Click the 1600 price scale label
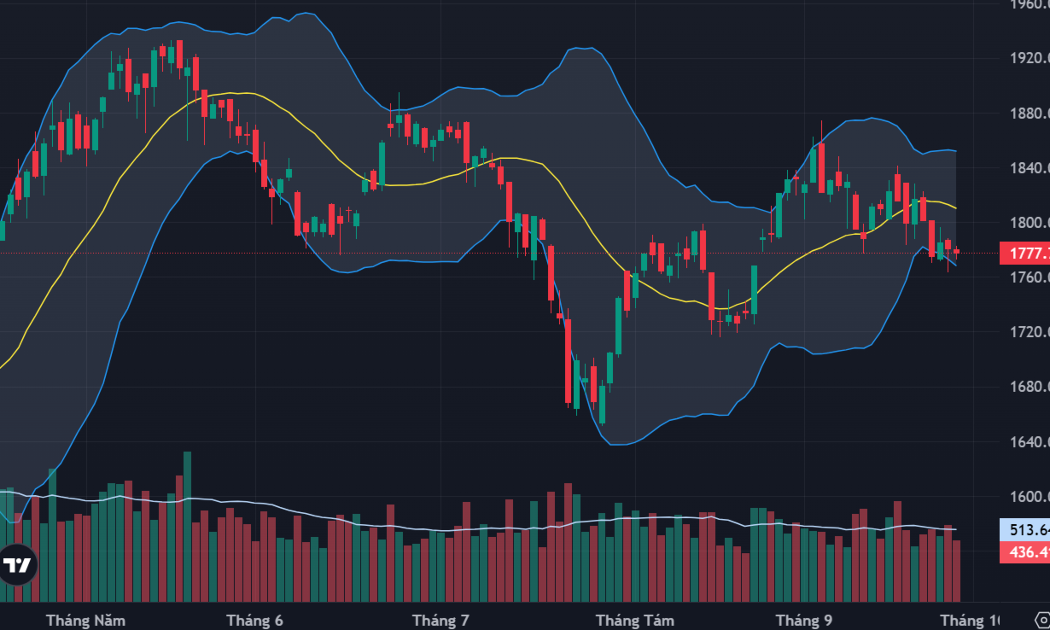 1029,497
